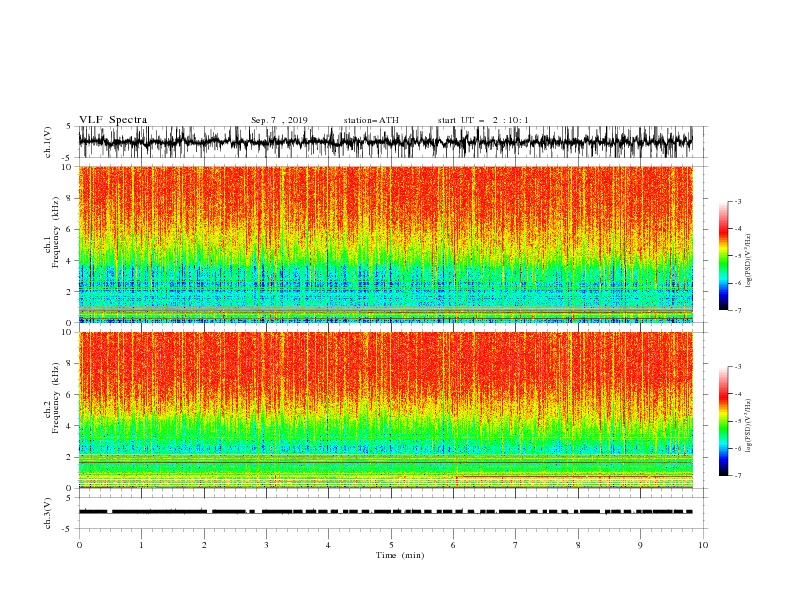Click the ch.1 color bar "log(PSD)" label
The height and width of the screenshot is (612, 792).
pos(749,261)
